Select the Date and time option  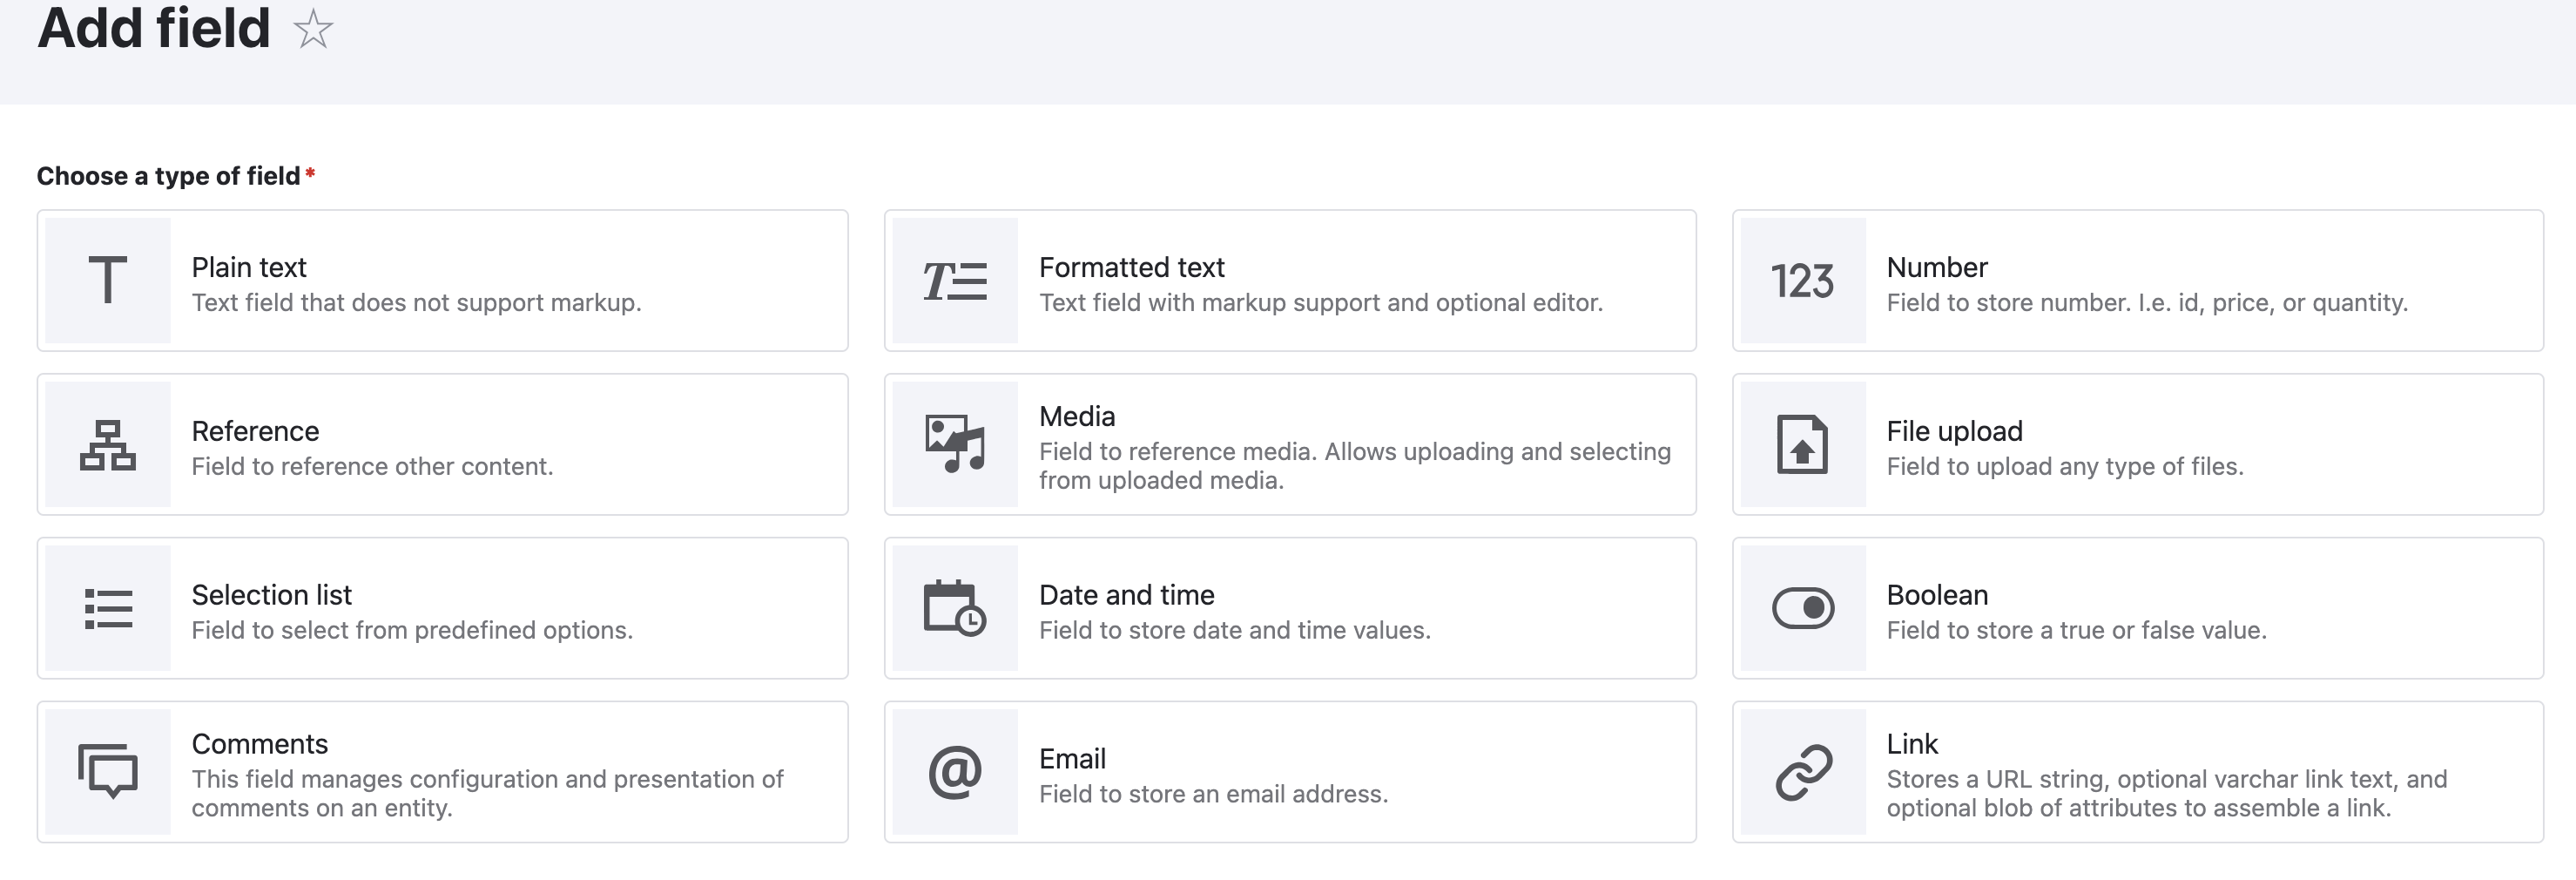click(1126, 595)
